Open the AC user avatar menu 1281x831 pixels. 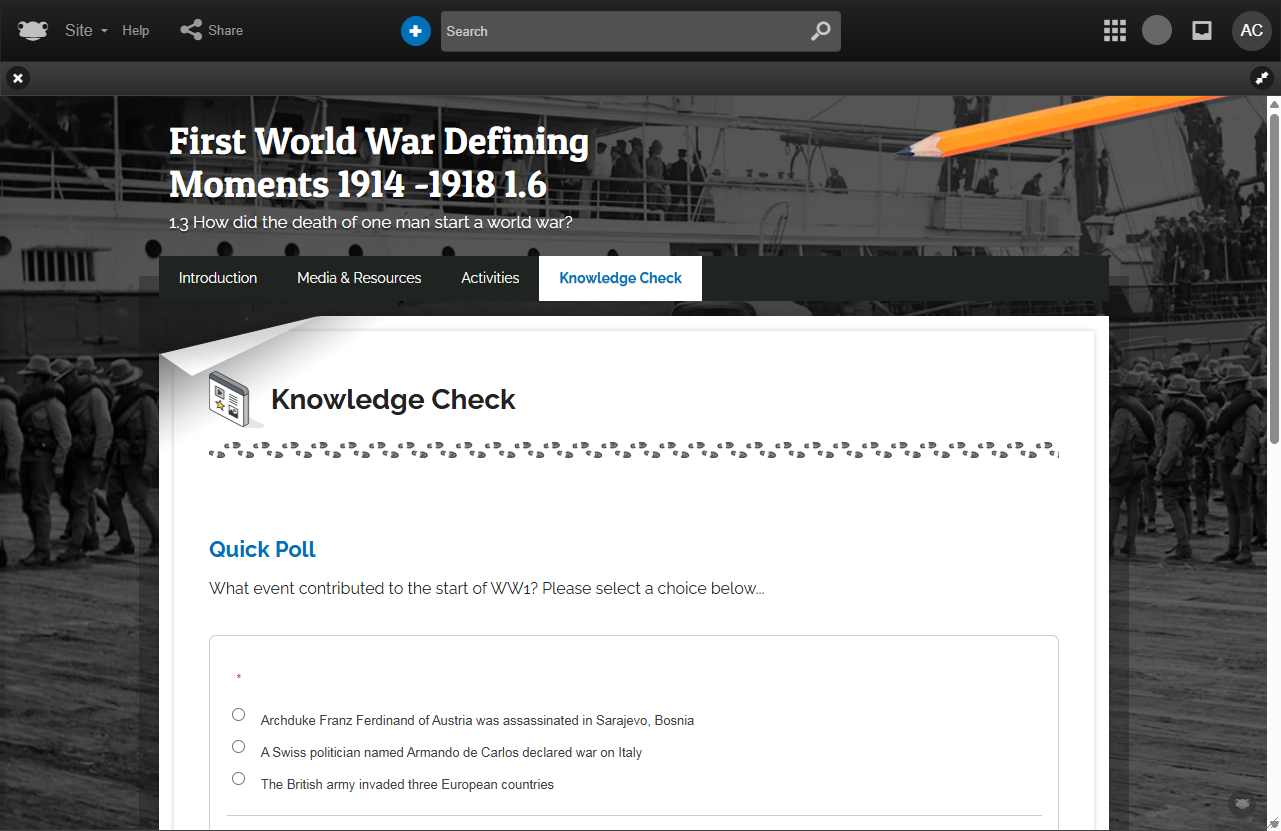tap(1251, 31)
